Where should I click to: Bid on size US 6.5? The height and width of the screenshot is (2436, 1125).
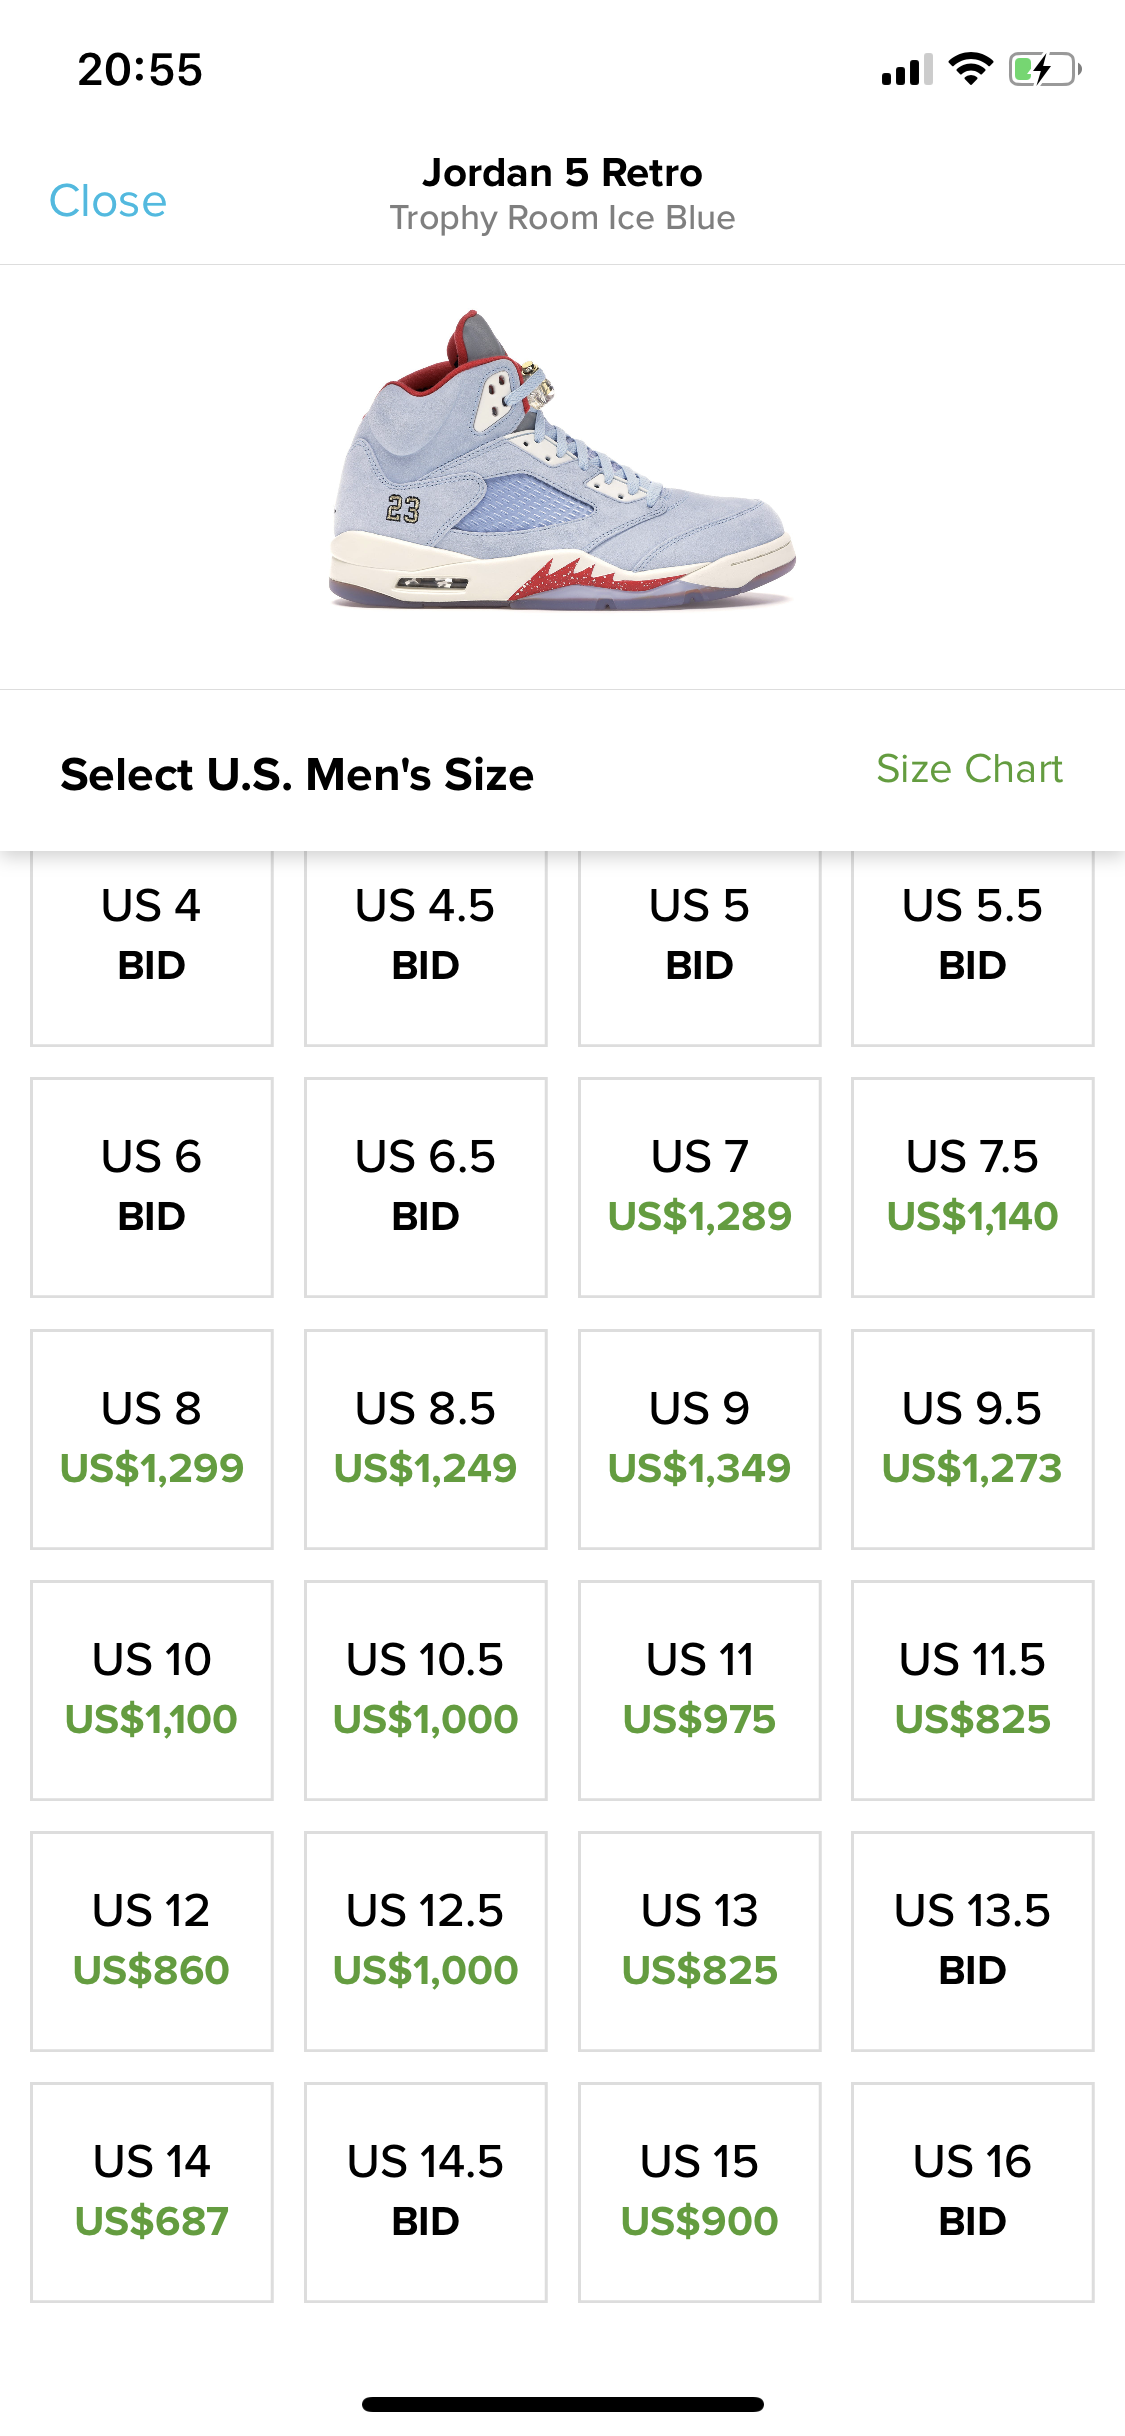click(x=425, y=1187)
